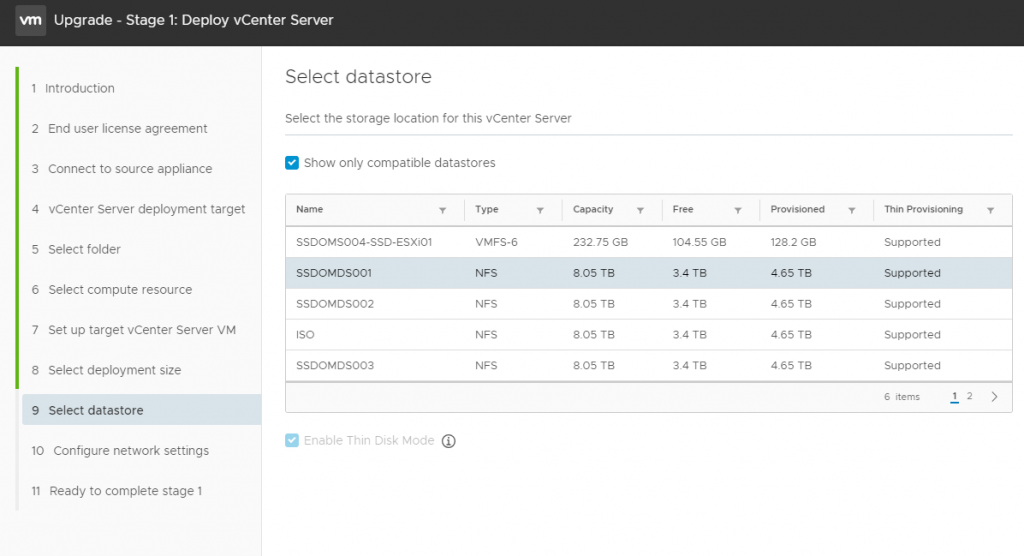This screenshot has height=556, width=1024.
Task: Open filter for Name column
Action: tap(443, 210)
